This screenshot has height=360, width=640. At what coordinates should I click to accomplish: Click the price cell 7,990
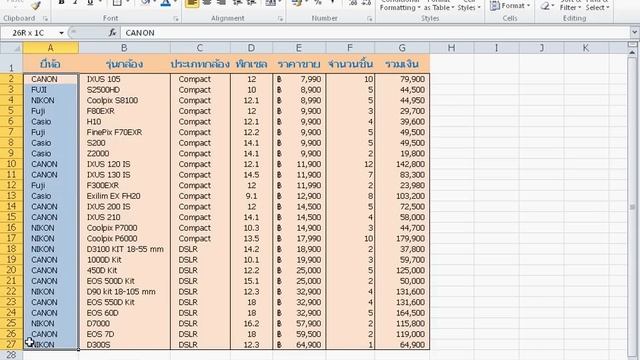299,79
